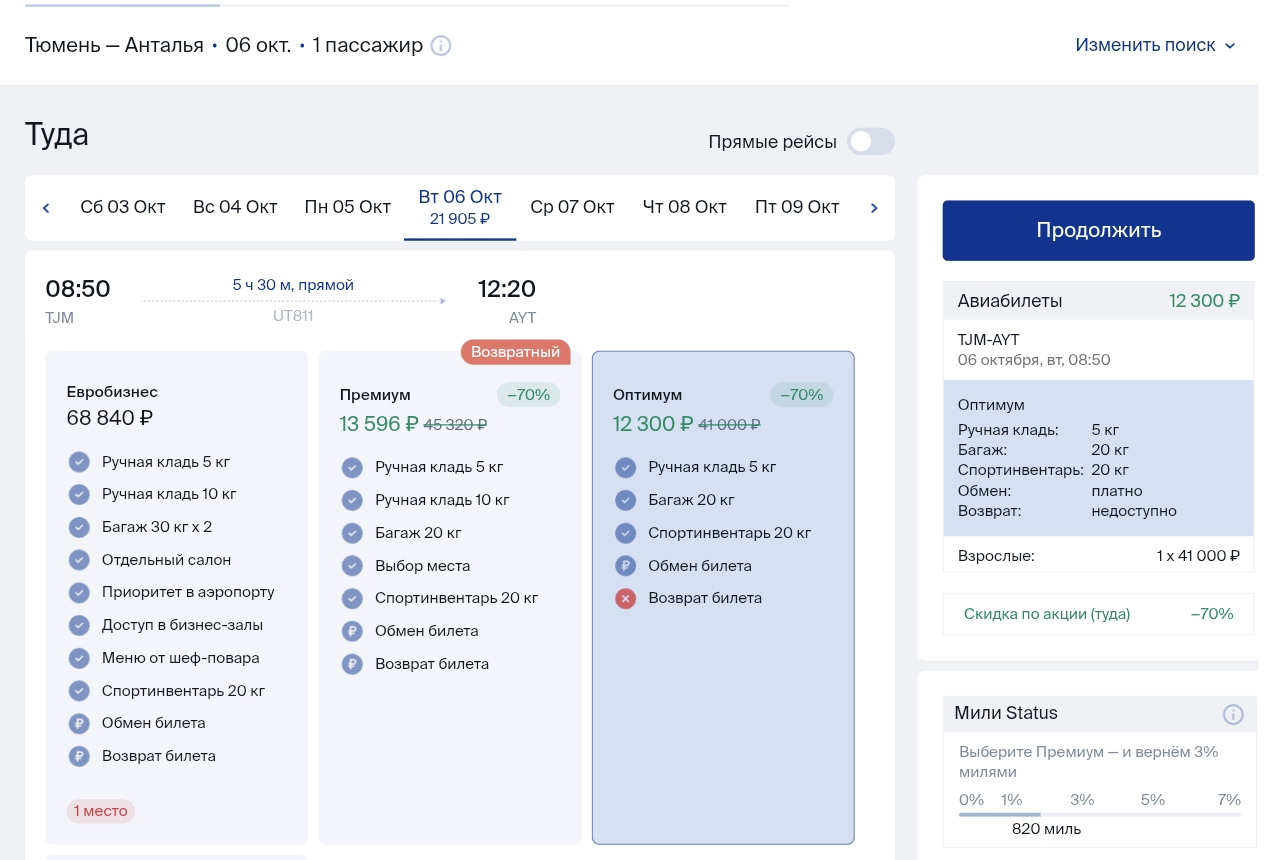Image resolution: width=1280 pixels, height=860 pixels.
Task: Click the ruble icon beside Обмен билета in Евробизнес
Action: [79, 723]
